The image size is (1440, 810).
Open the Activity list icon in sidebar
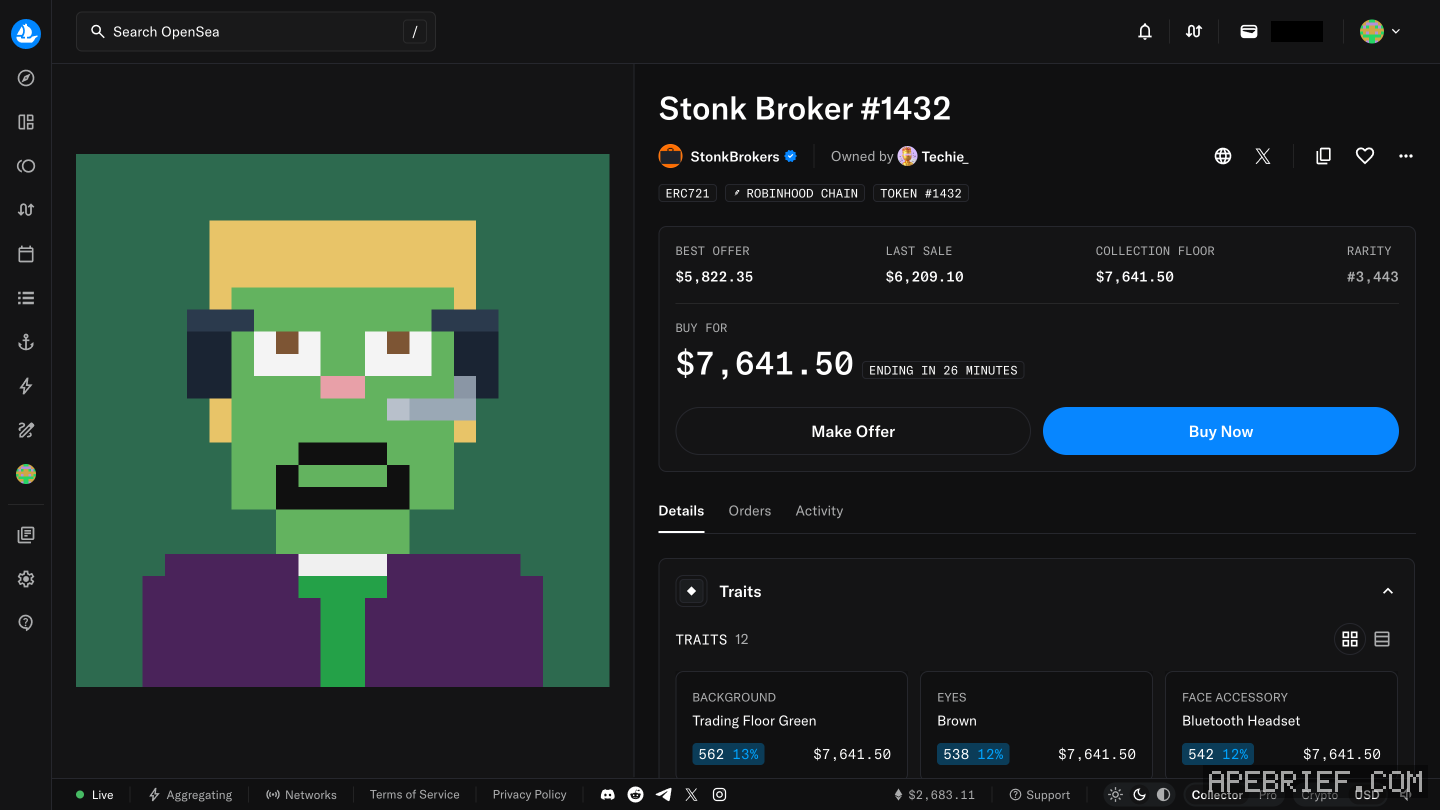(x=26, y=298)
